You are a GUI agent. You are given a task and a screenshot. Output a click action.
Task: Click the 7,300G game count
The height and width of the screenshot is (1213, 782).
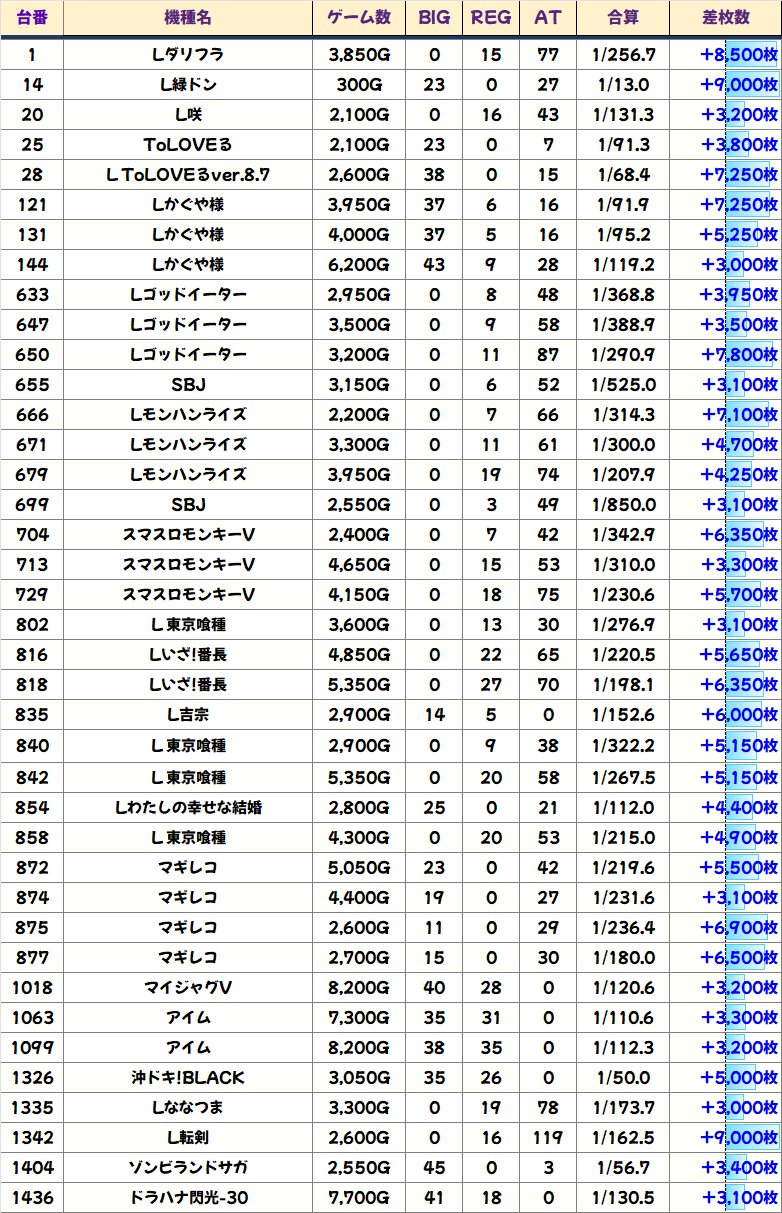[x=359, y=1018]
